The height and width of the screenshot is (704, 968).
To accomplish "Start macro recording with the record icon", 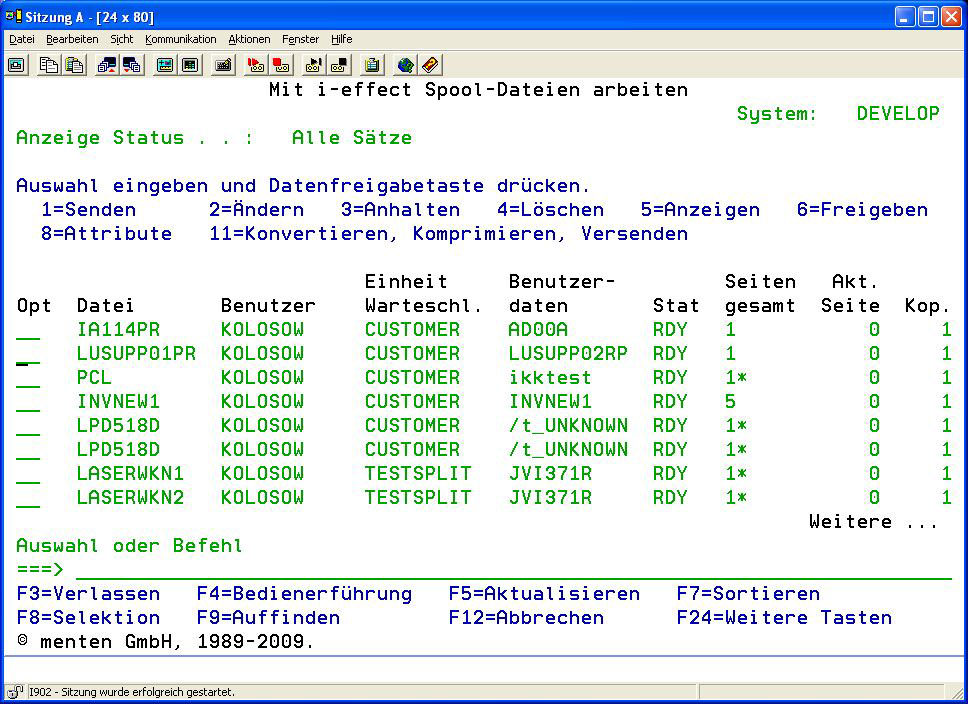I will (256, 65).
